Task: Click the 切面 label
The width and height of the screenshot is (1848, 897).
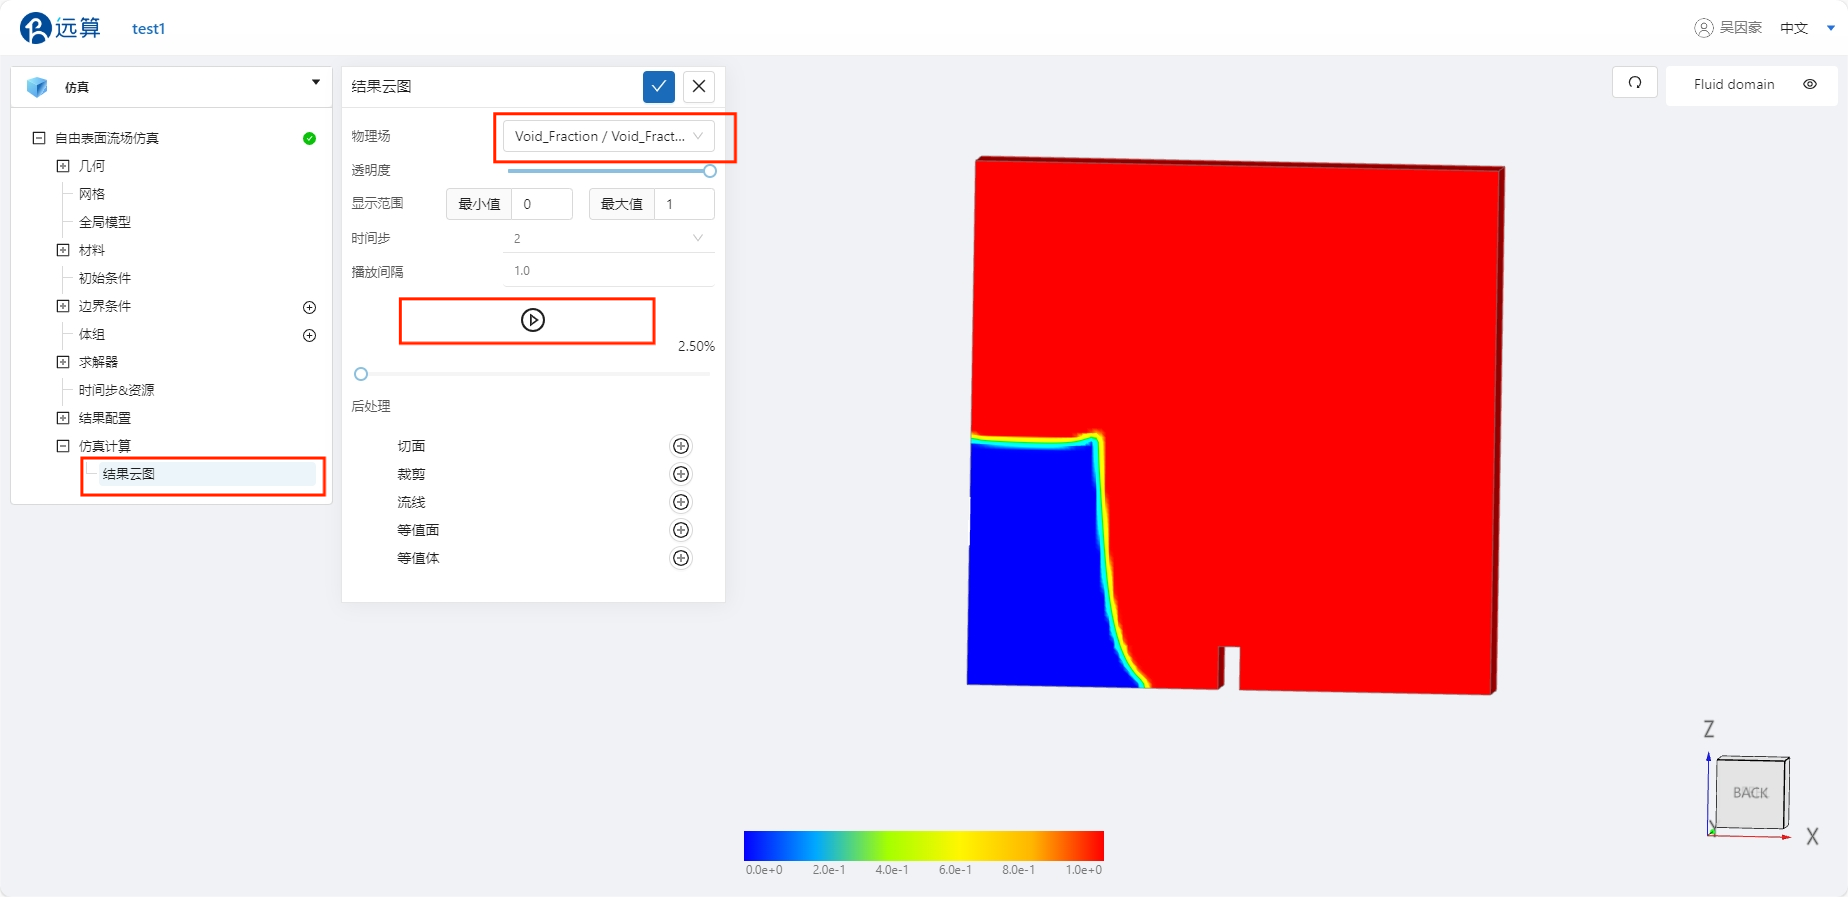Action: coord(411,446)
